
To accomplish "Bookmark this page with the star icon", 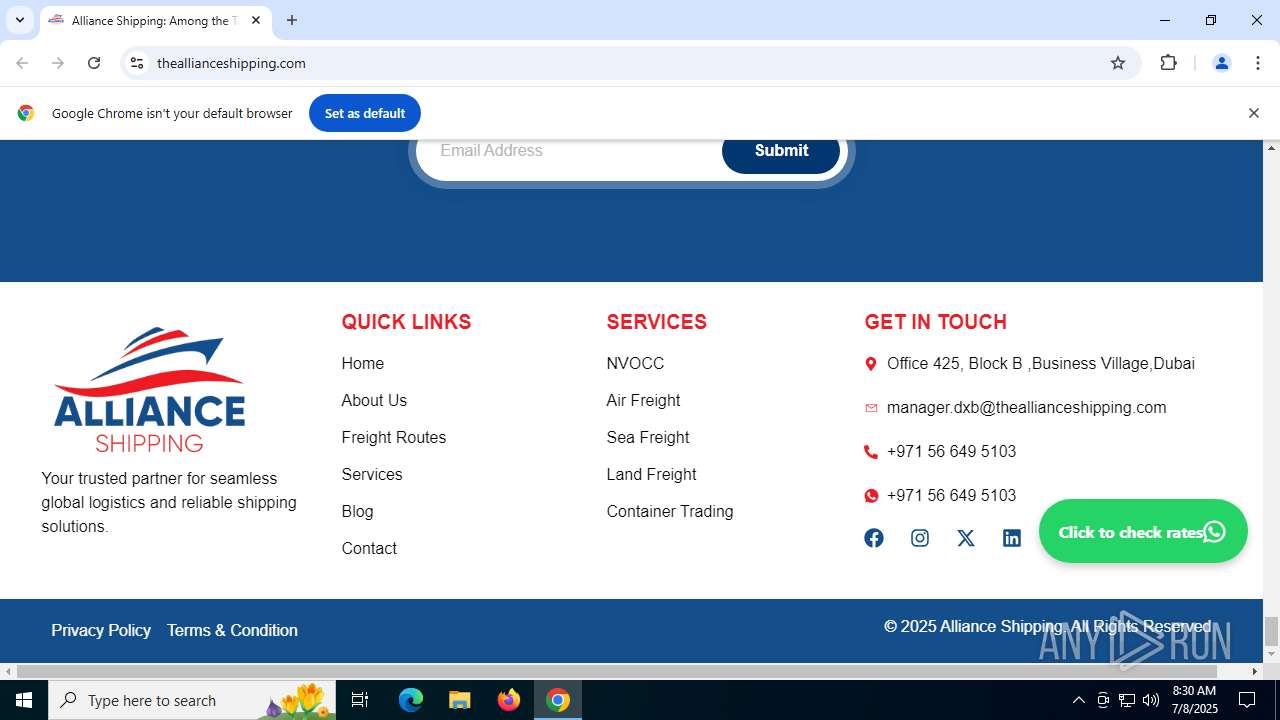I will (x=1118, y=63).
